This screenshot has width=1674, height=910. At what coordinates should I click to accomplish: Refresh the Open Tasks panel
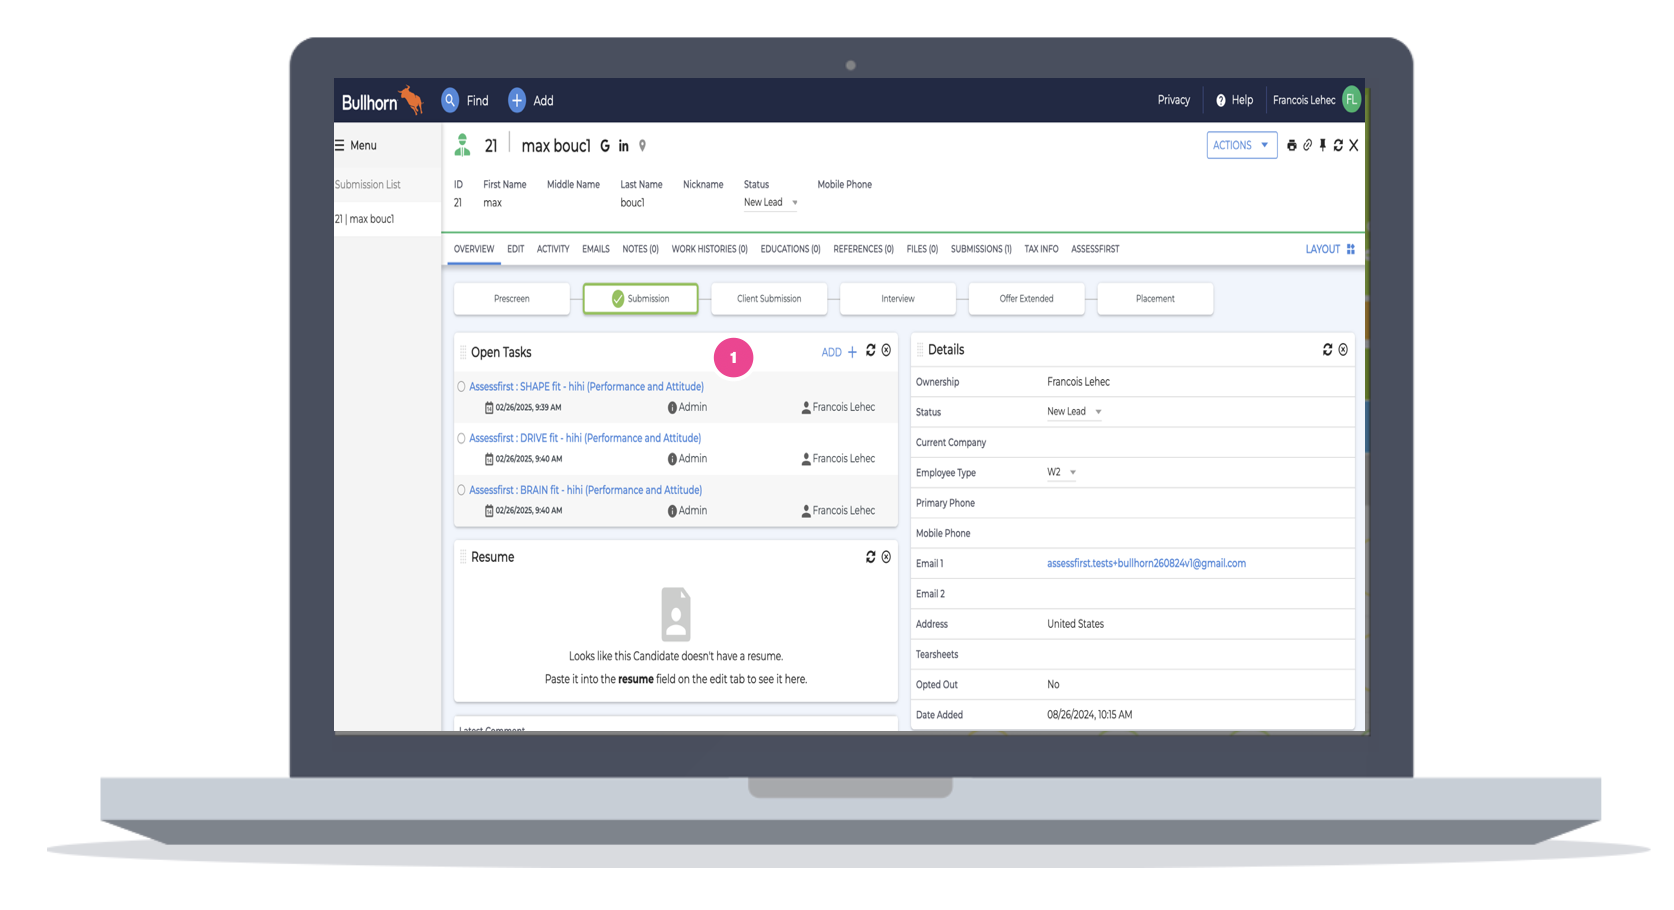(x=870, y=351)
